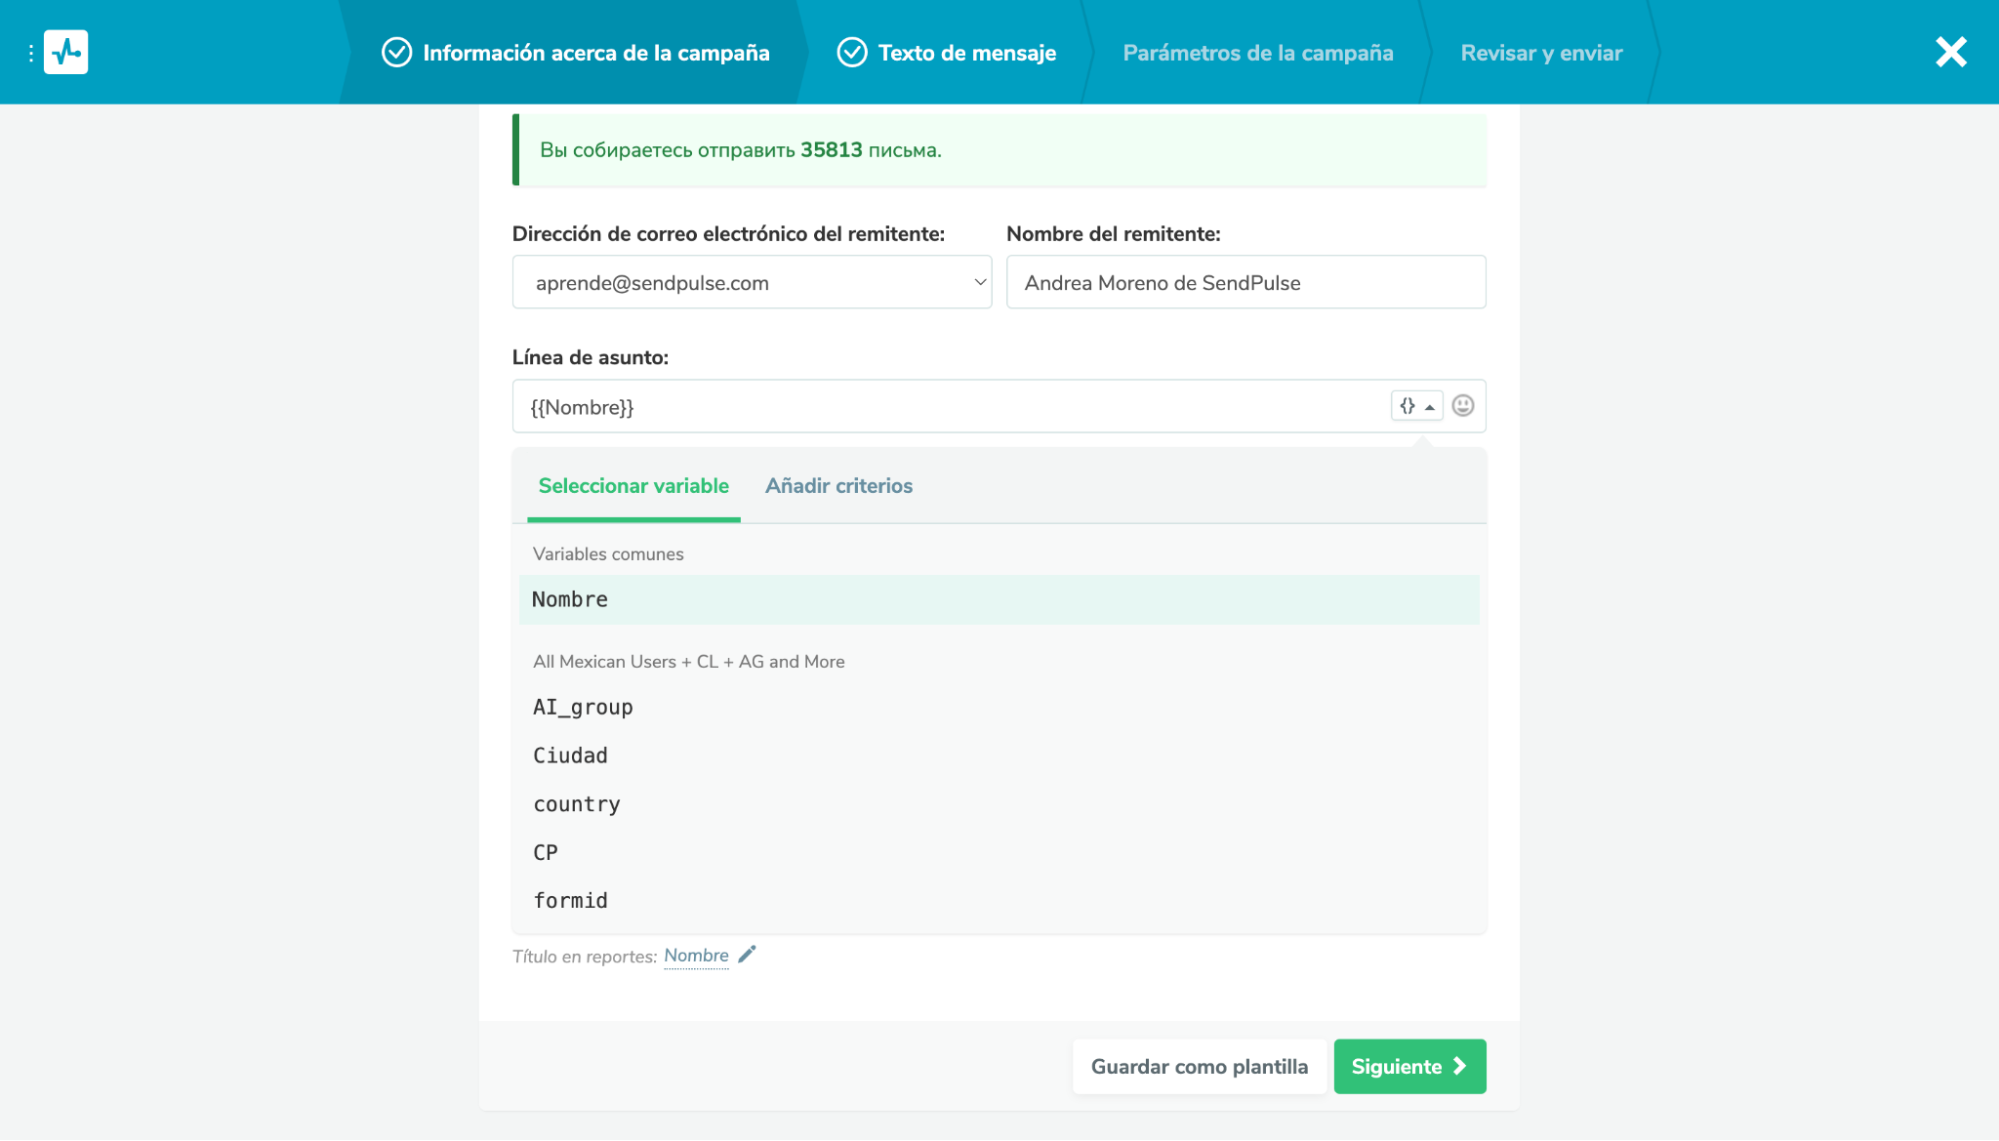Click the pencil icon to edit report title

point(747,955)
